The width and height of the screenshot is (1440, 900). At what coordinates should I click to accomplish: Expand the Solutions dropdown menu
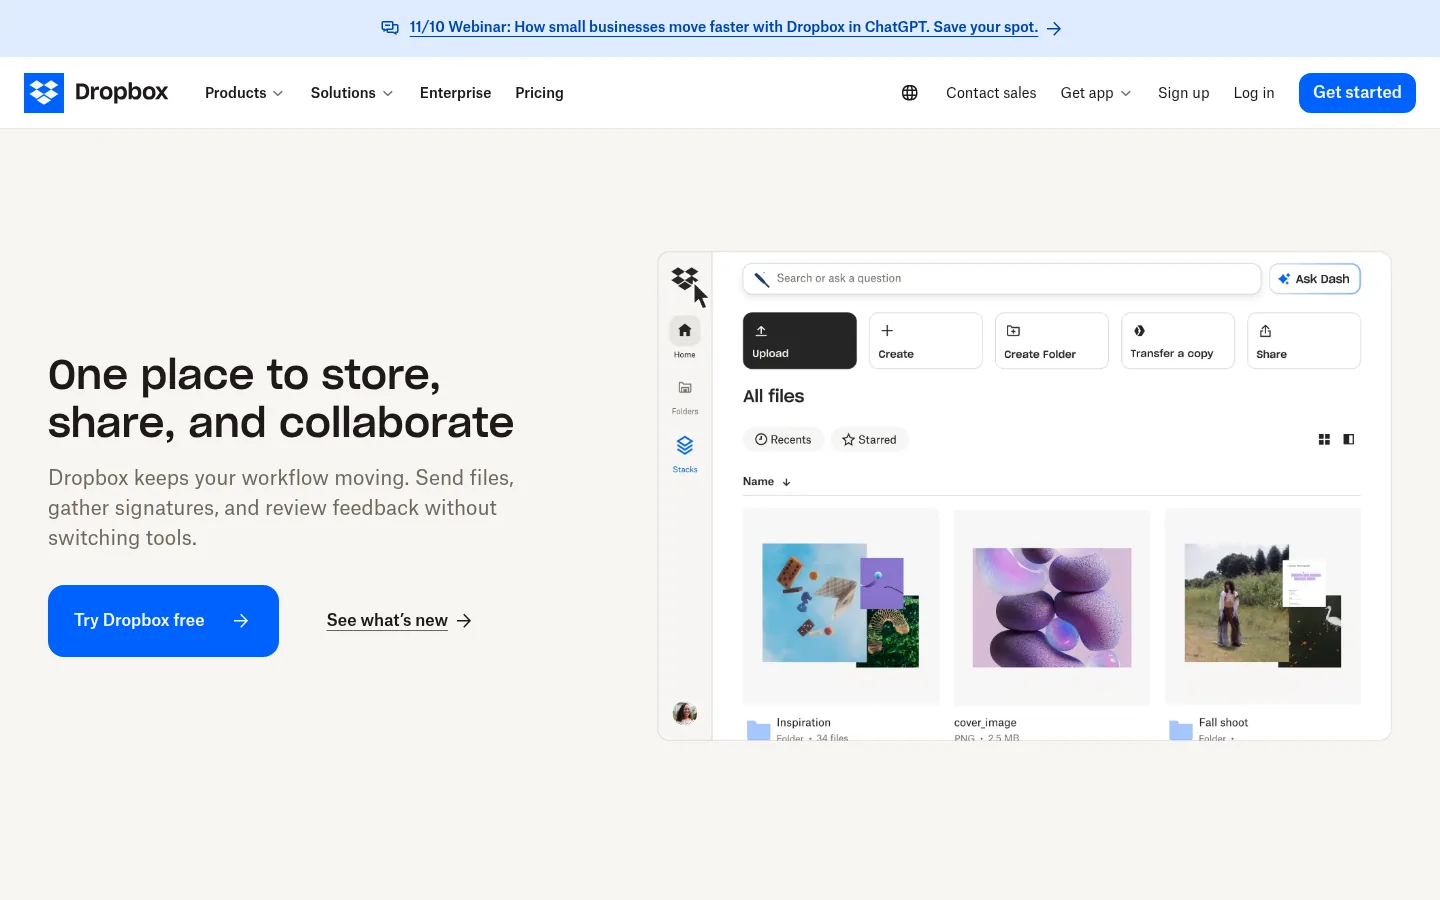pos(352,93)
